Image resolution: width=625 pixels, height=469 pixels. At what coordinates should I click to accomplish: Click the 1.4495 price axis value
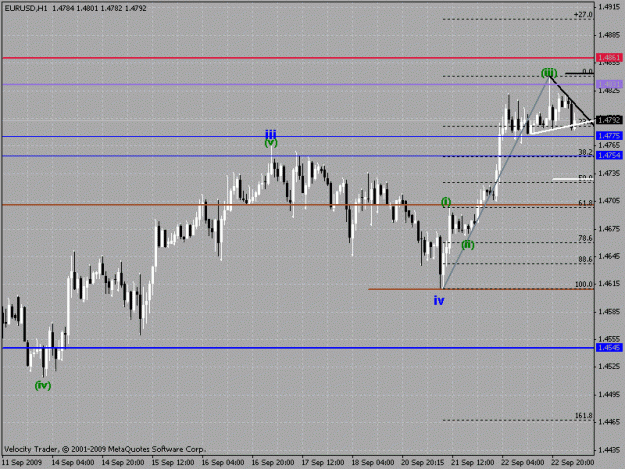(609, 394)
